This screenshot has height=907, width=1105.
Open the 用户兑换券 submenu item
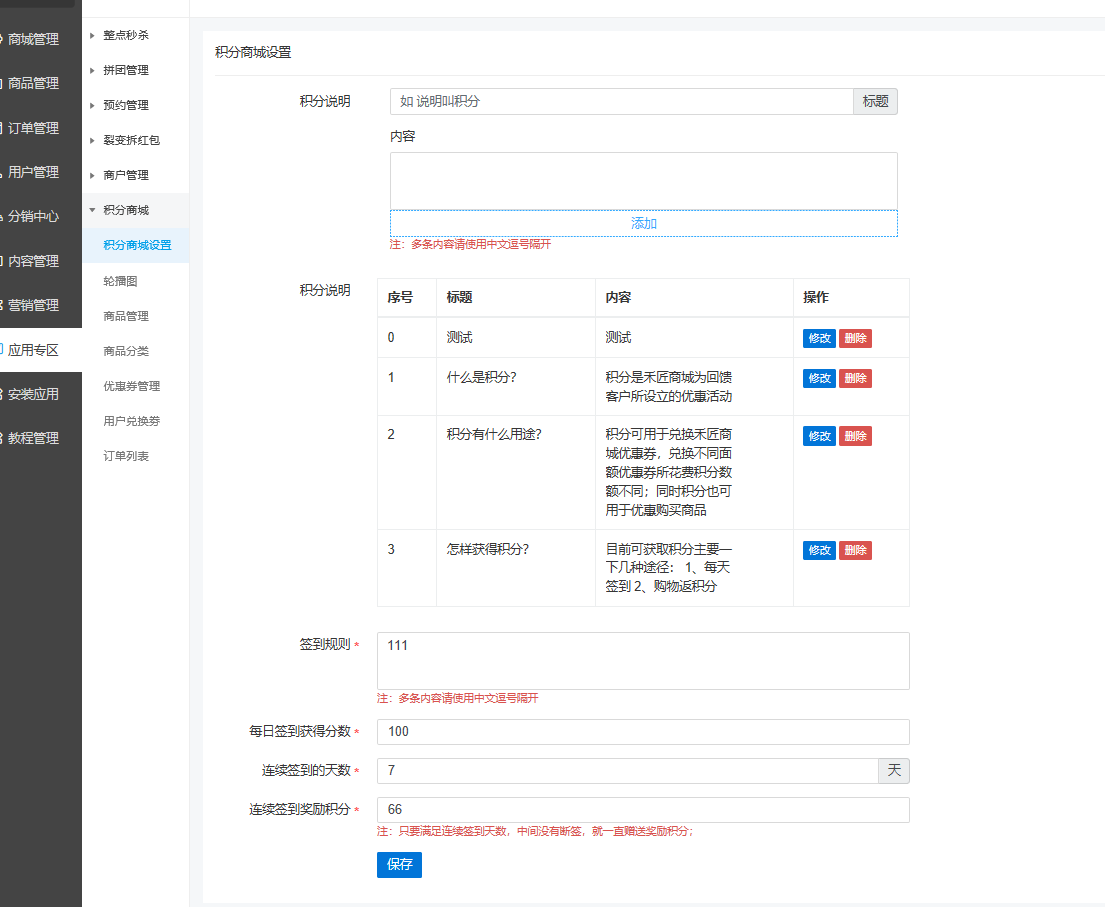coord(132,421)
